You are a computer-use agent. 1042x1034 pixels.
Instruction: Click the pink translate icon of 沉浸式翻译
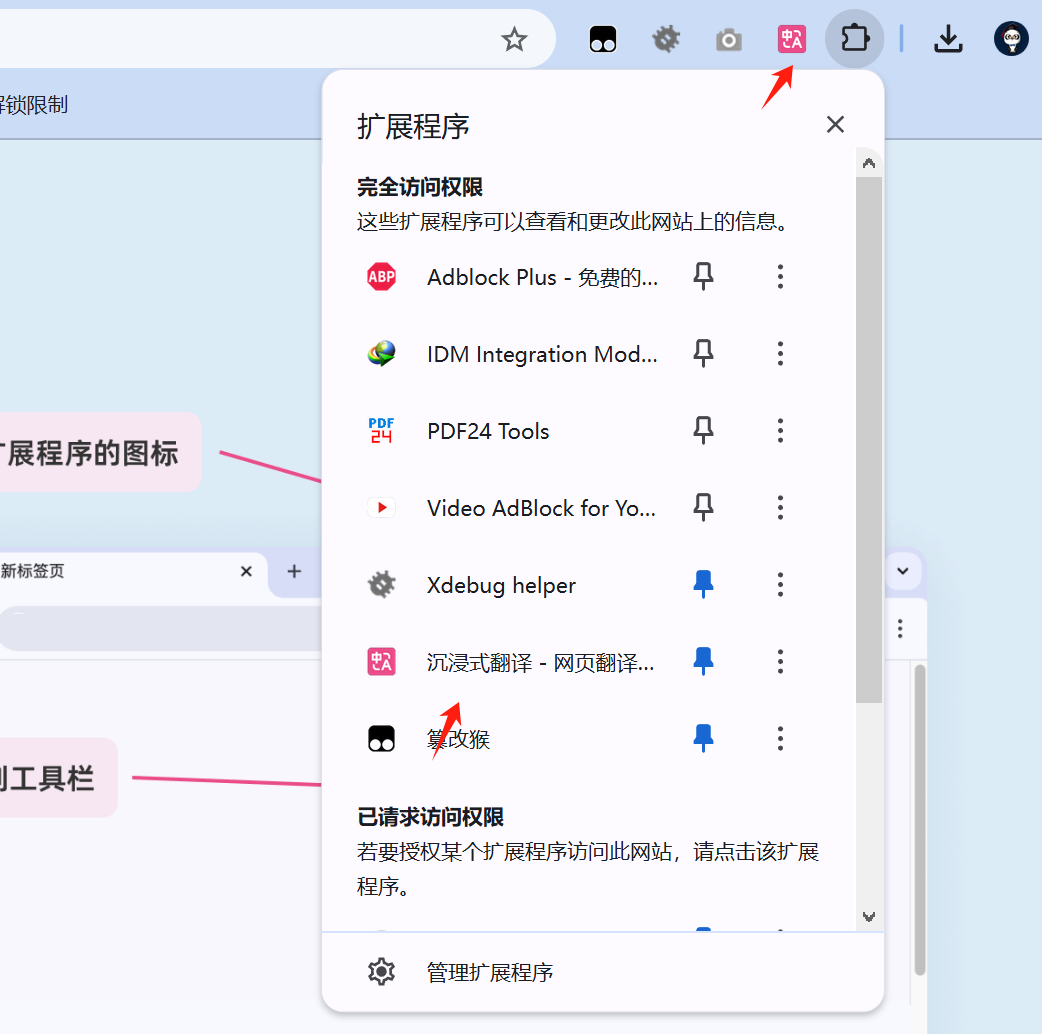pyautogui.click(x=381, y=662)
